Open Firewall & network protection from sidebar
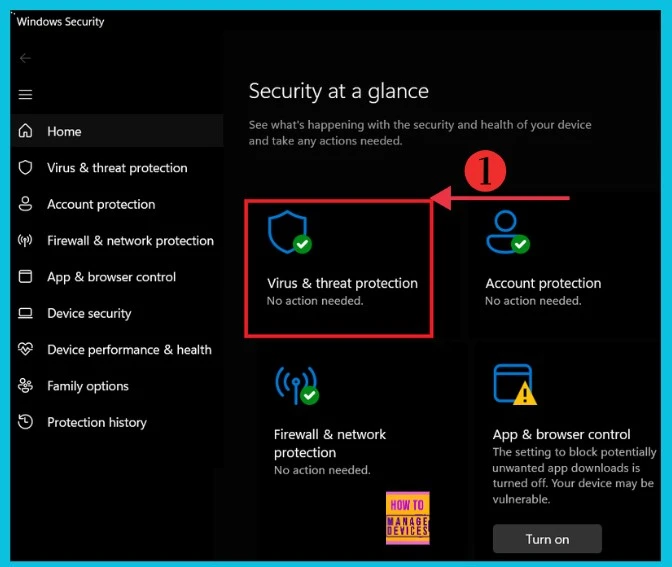The height and width of the screenshot is (567, 672). pyautogui.click(x=117, y=240)
